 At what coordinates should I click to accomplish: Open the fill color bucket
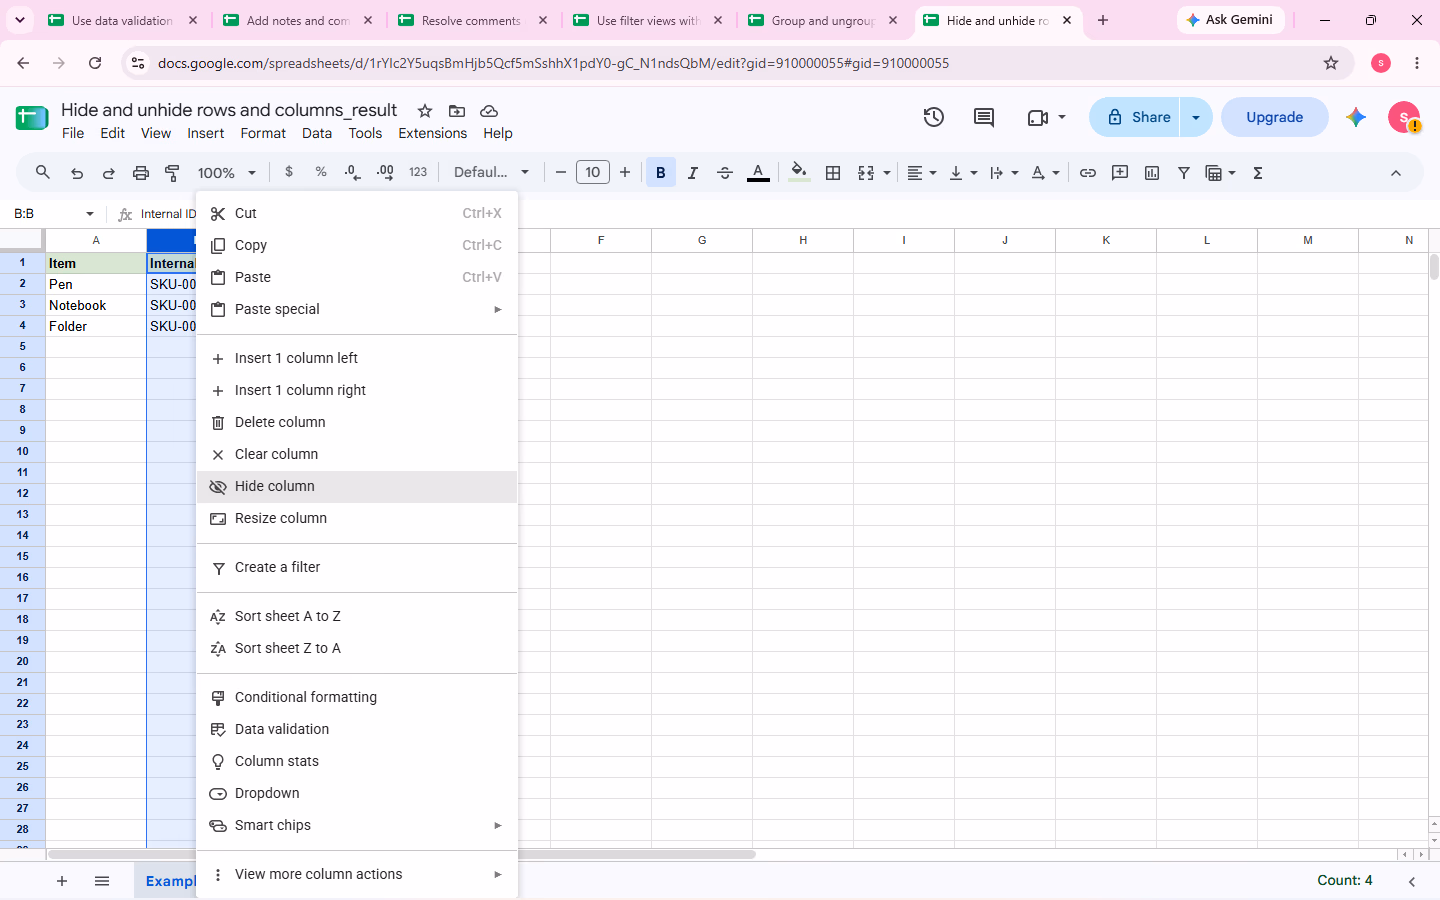(799, 173)
